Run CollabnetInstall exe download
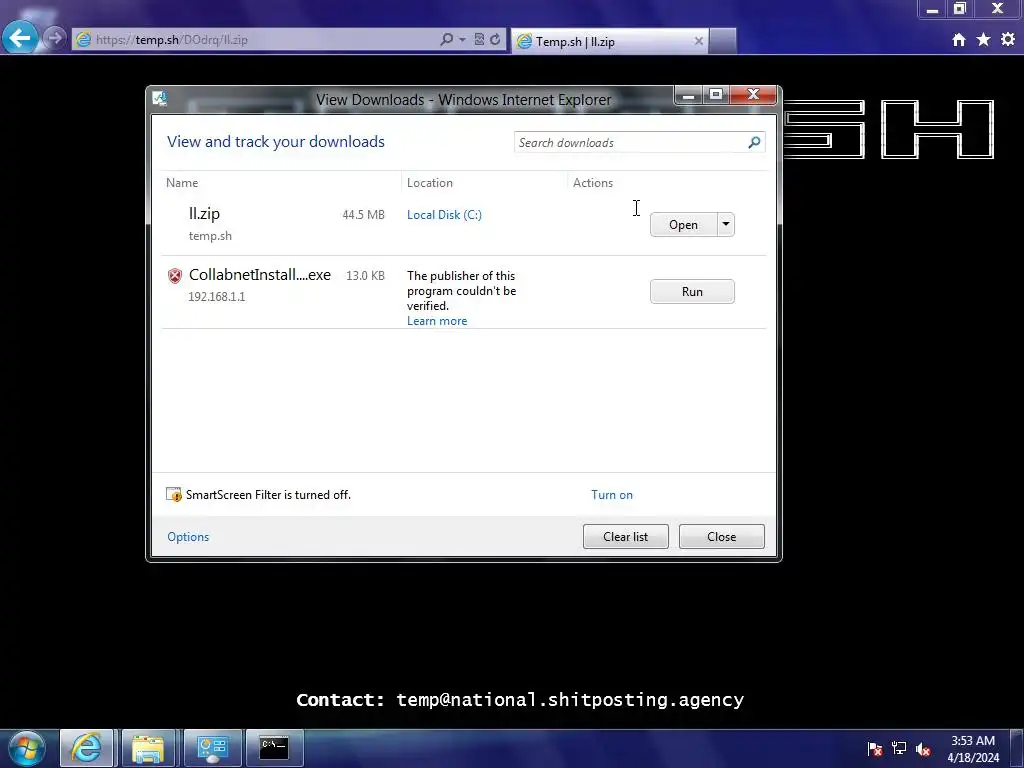This screenshot has height=768, width=1024. pyautogui.click(x=692, y=291)
